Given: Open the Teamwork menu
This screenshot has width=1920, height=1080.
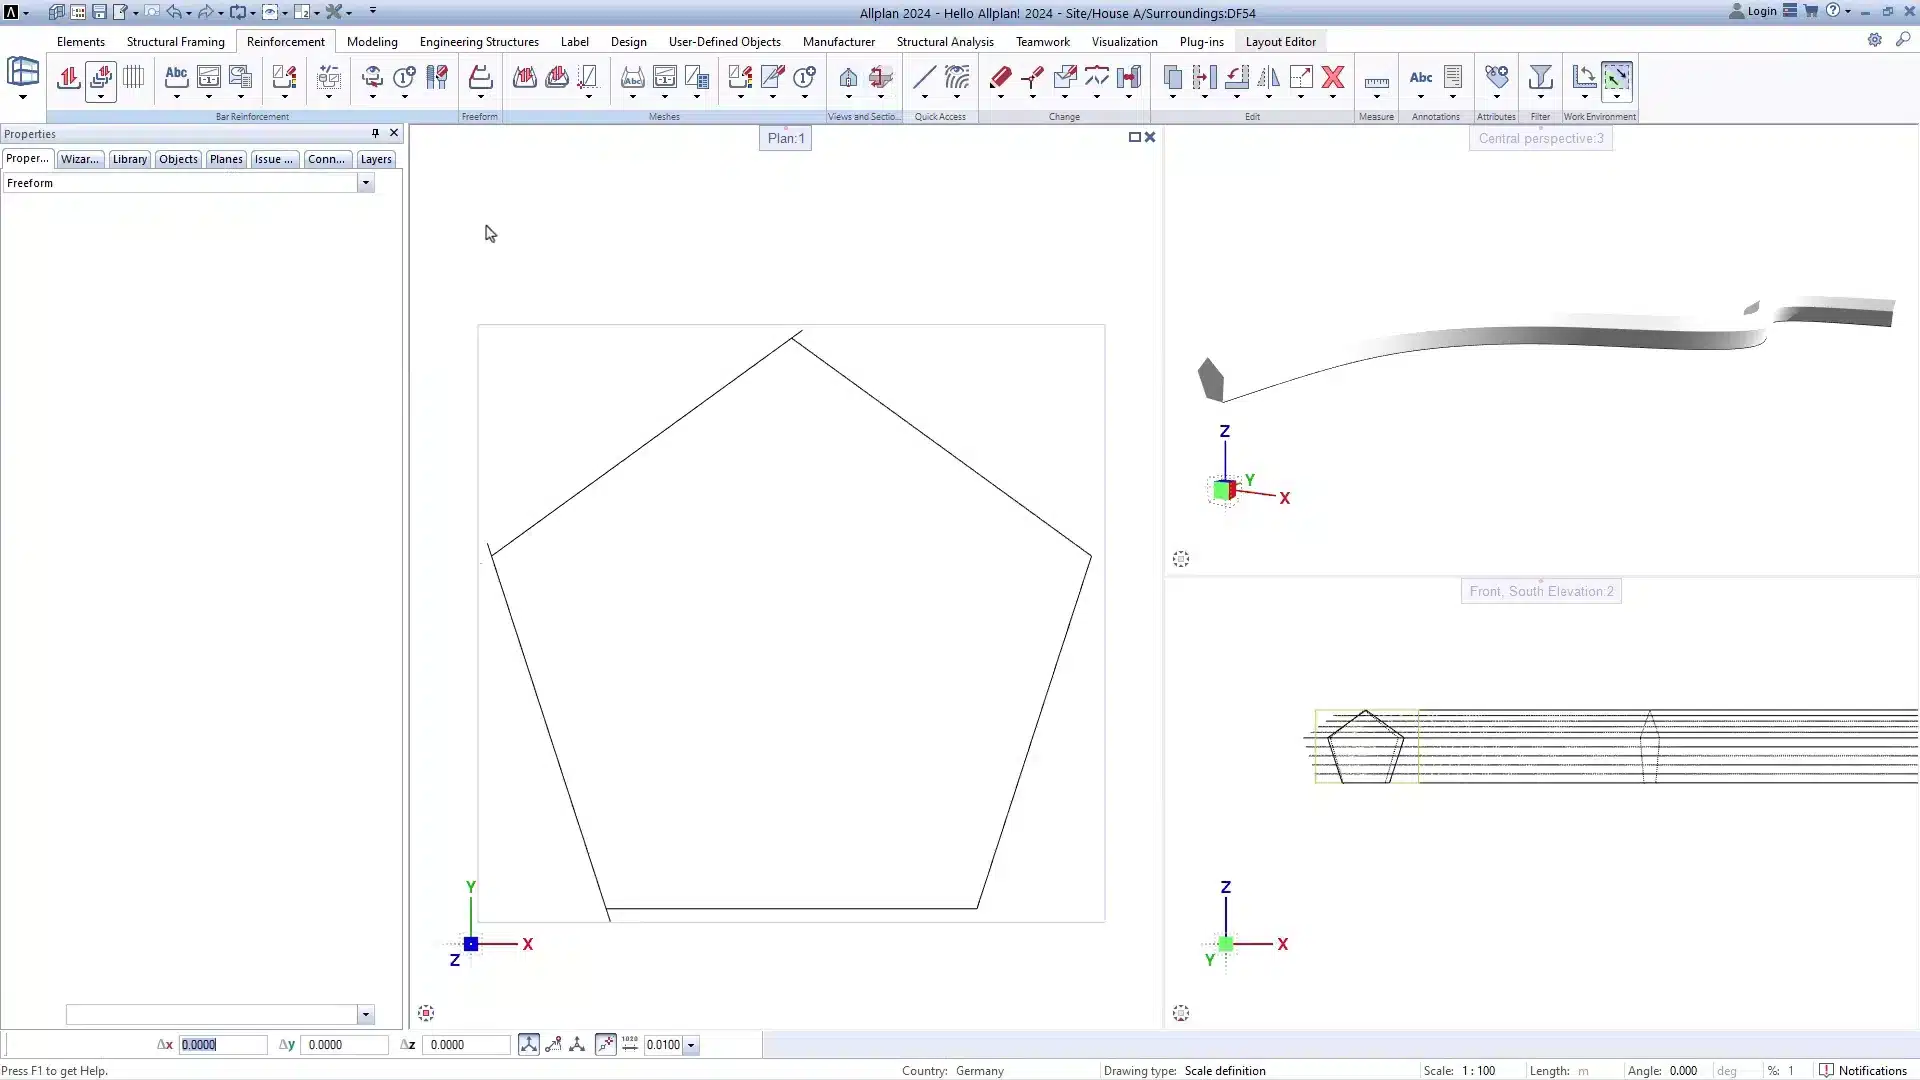Looking at the screenshot, I should pyautogui.click(x=1042, y=41).
